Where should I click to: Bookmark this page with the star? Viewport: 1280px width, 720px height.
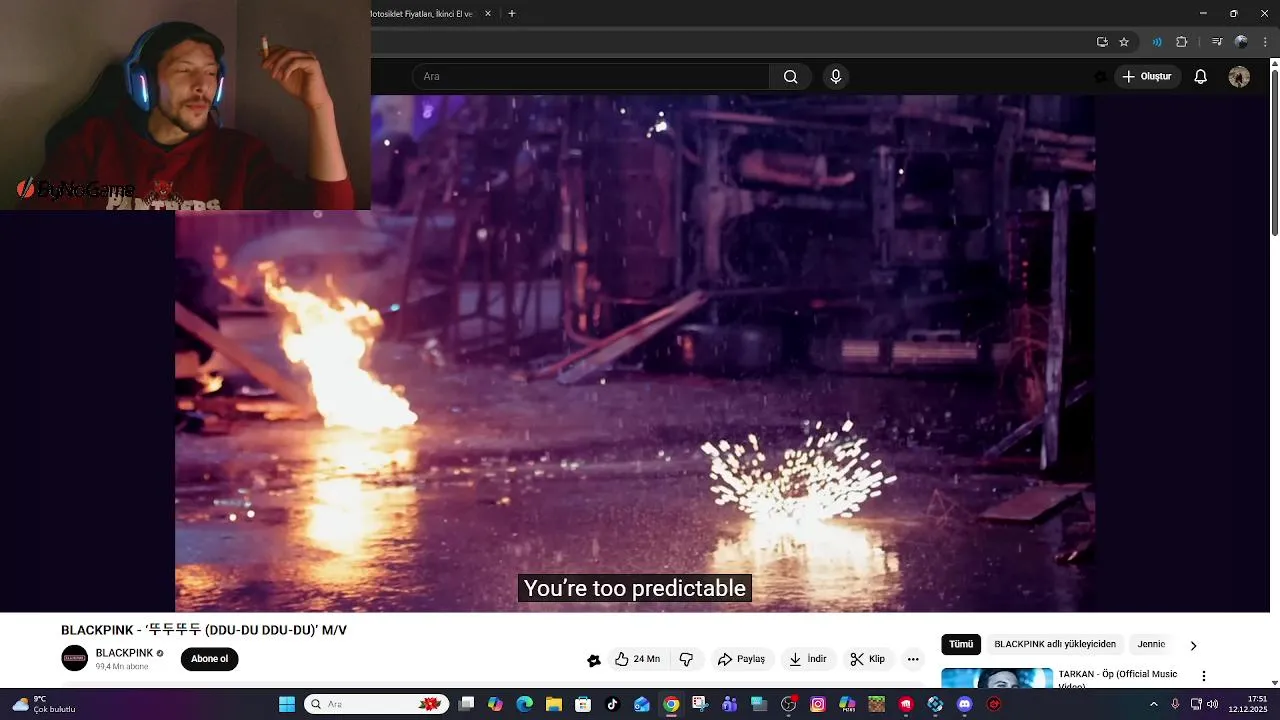click(1124, 42)
